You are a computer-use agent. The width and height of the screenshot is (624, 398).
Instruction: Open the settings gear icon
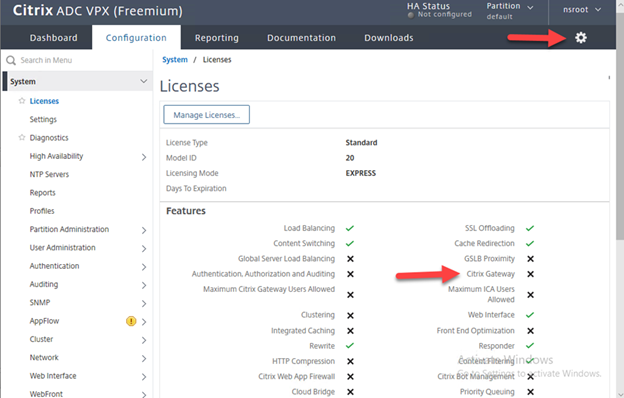click(581, 38)
